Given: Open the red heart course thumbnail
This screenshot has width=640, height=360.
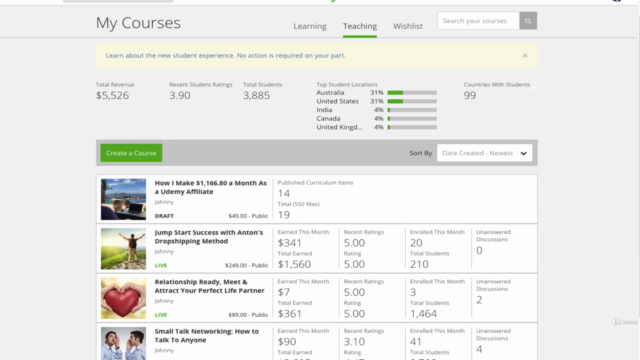Looking at the screenshot, I should [123, 298].
